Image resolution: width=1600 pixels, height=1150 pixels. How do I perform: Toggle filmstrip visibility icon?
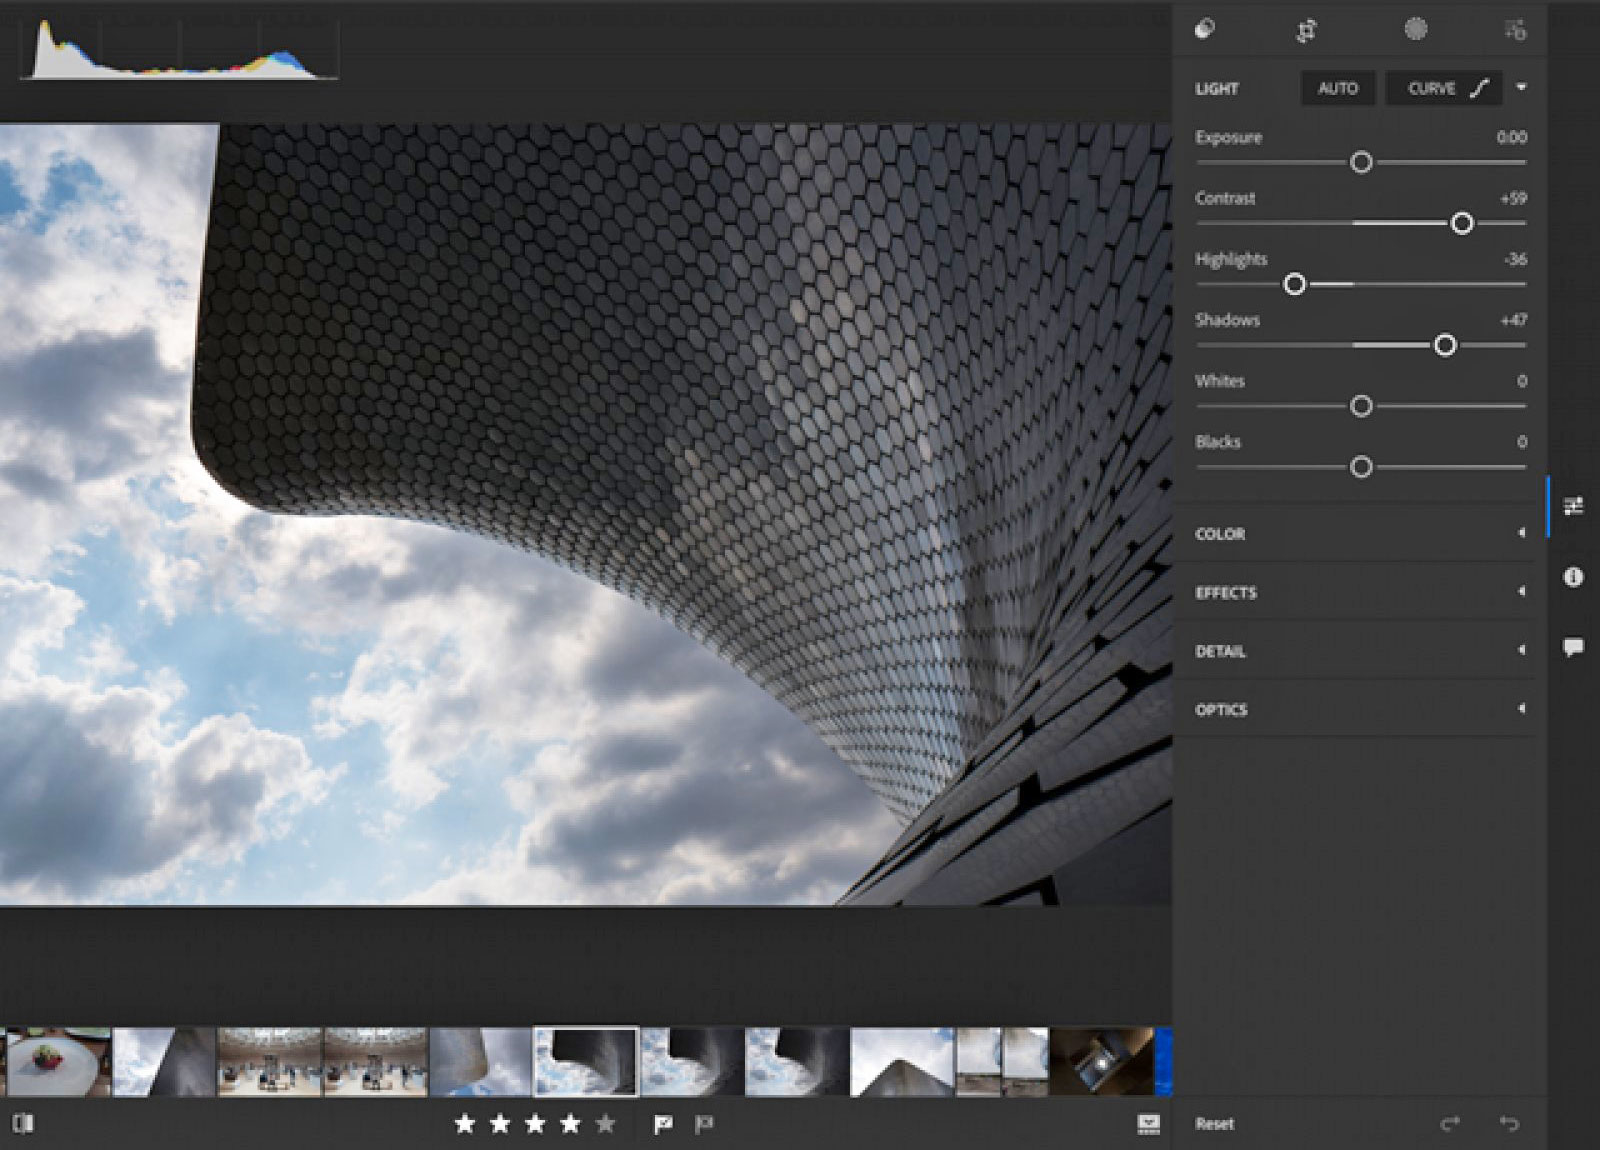tap(1148, 1124)
